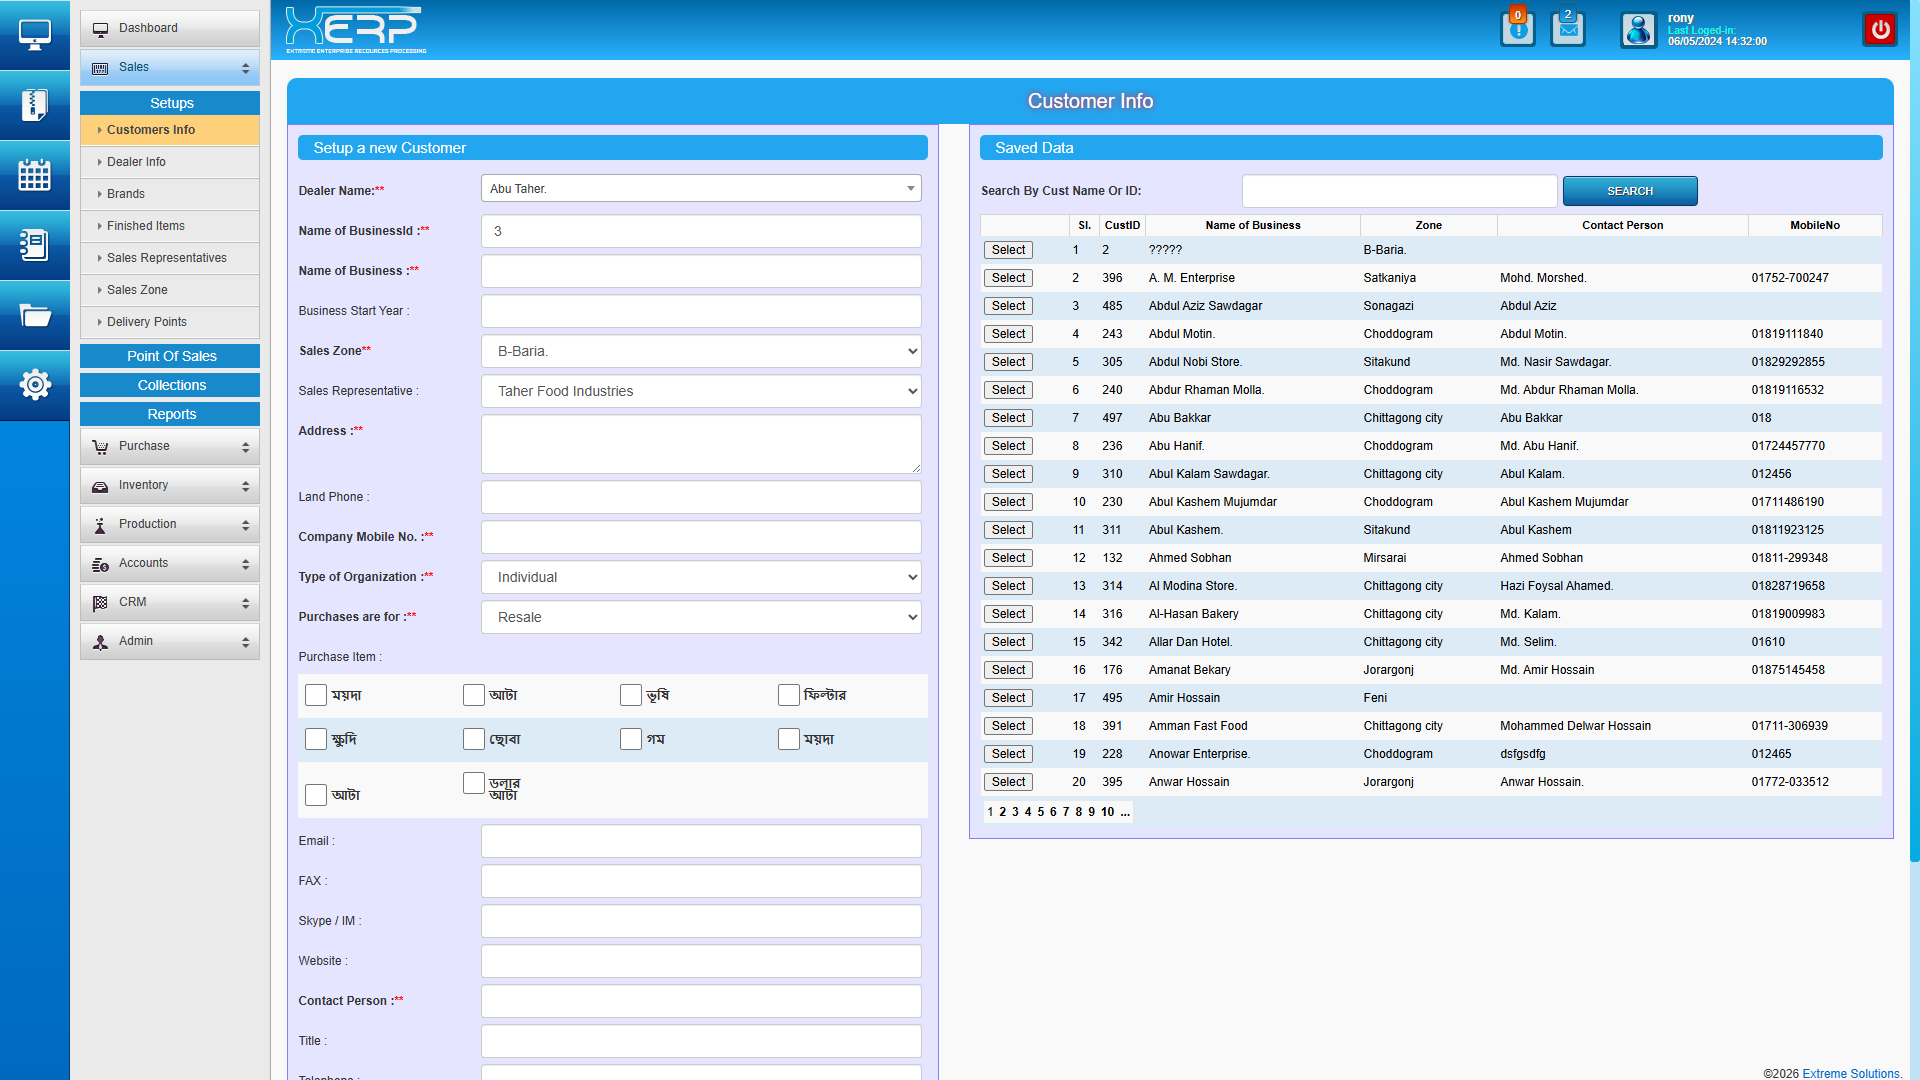This screenshot has height=1080, width=1920.
Task: Open the alert notification icon
Action: click(x=1517, y=28)
